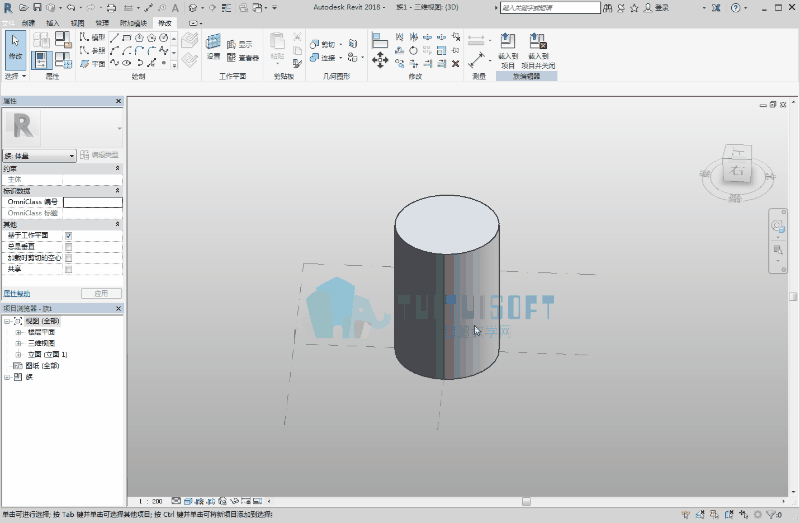Toggle the Always vertical checkbox
The image size is (800, 523).
(x=68, y=247)
